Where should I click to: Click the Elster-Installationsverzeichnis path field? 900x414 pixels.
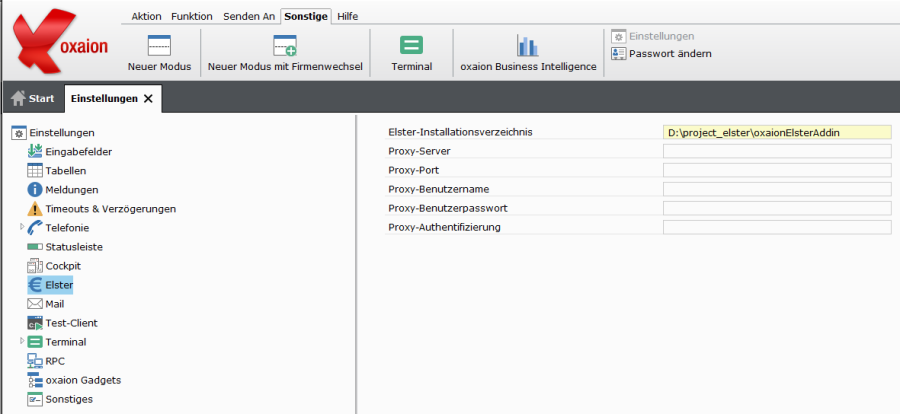777,133
